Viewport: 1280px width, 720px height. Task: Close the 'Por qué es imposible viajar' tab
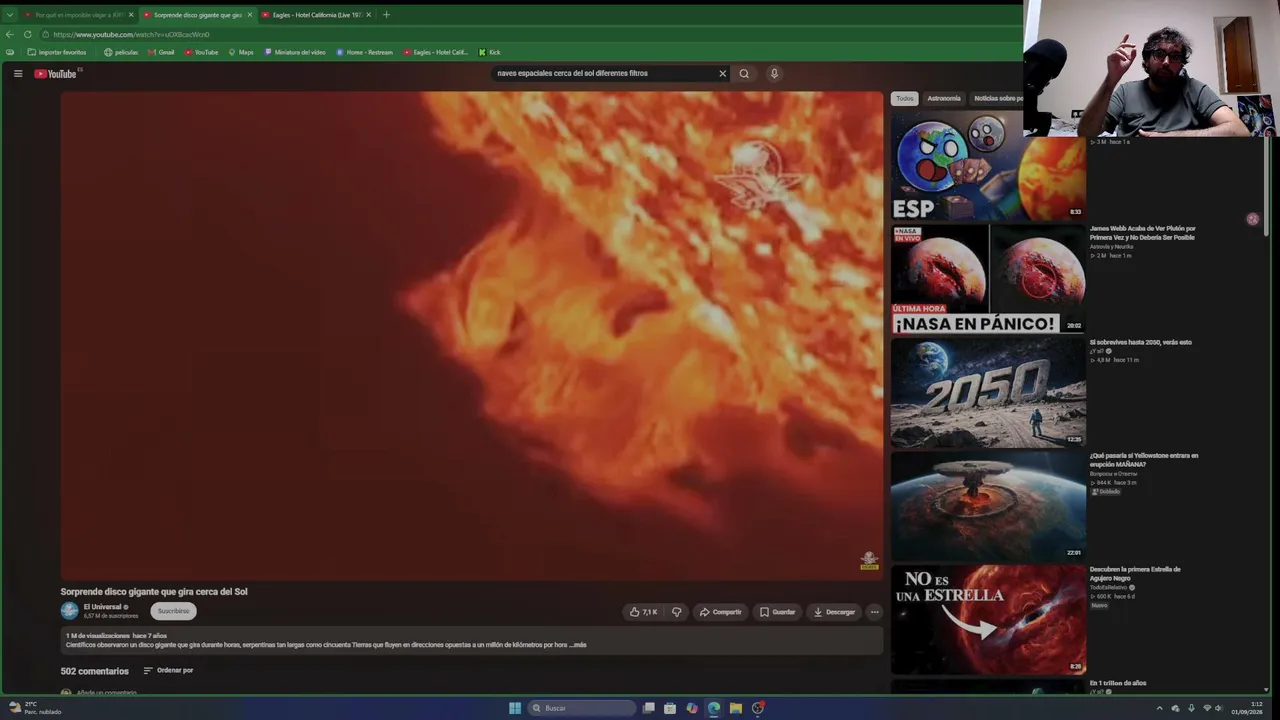pos(131,15)
